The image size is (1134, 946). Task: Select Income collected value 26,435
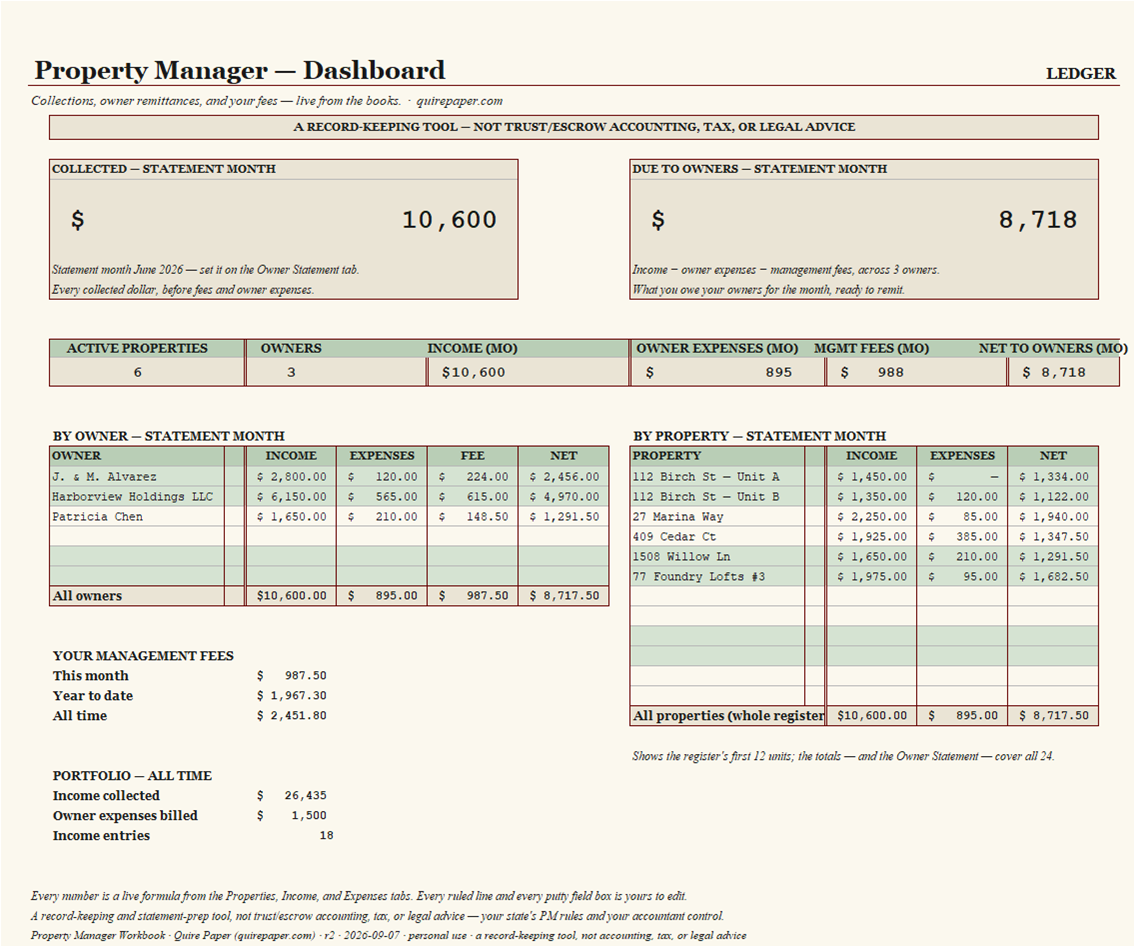[x=291, y=796]
